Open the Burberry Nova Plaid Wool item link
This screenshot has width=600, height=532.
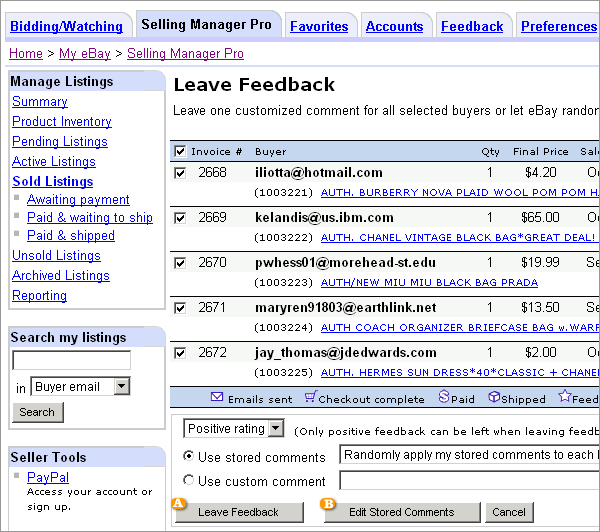(x=460, y=193)
